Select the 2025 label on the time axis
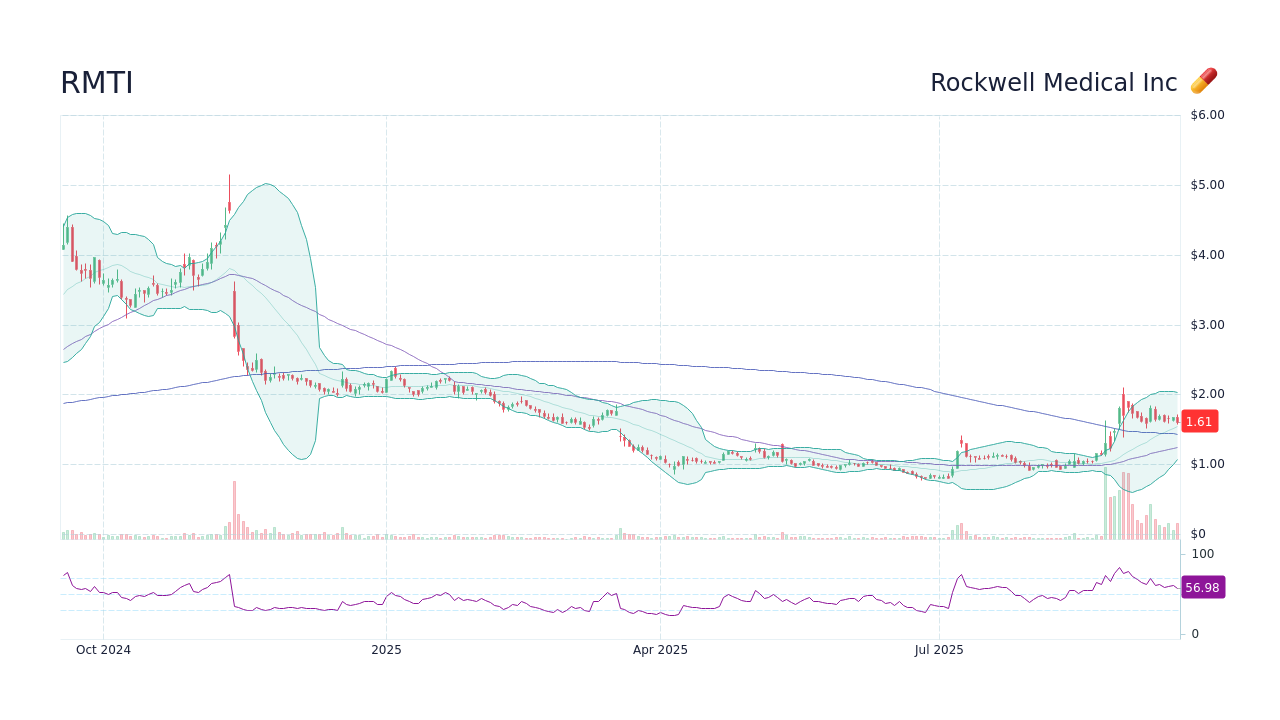The width and height of the screenshot is (1280, 720). (x=386, y=649)
